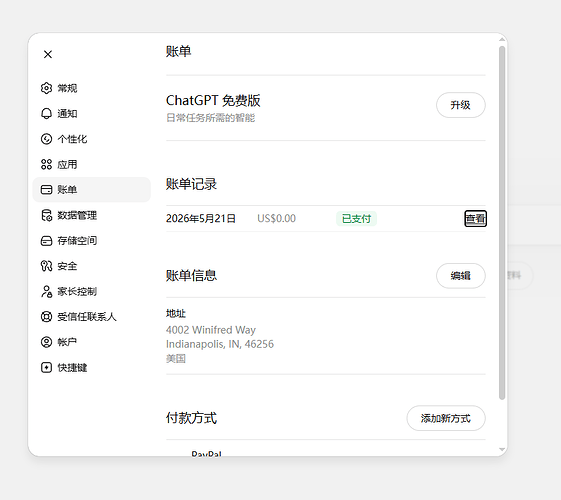561x500 pixels.
Task: Click the 账单记录 section heading
Action: click(191, 184)
